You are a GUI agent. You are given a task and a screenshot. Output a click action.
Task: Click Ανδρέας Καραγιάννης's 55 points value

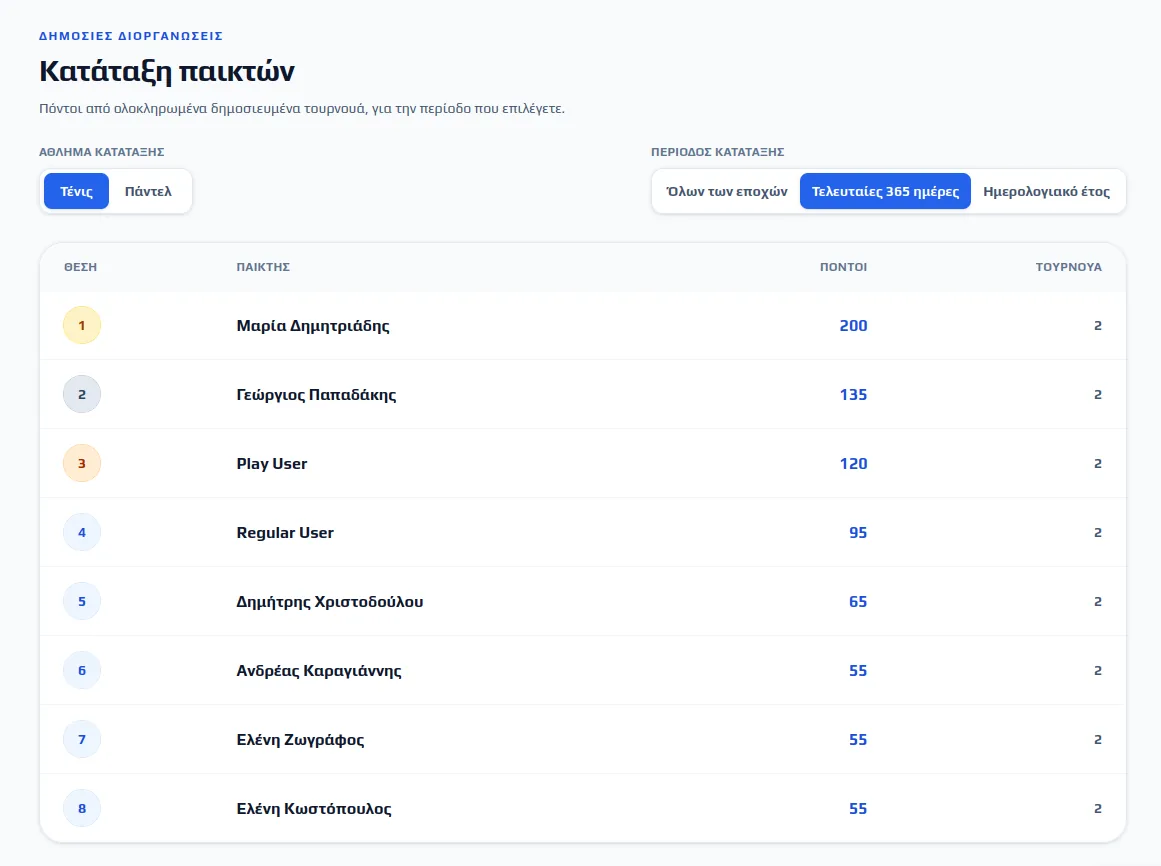[858, 671]
